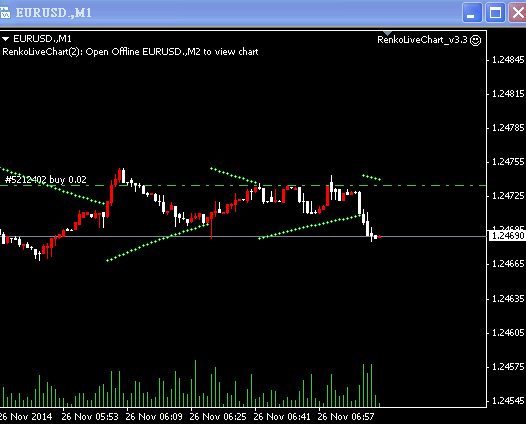Minimize the EURUSD chart window
The height and width of the screenshot is (424, 526).
(x=472, y=13)
